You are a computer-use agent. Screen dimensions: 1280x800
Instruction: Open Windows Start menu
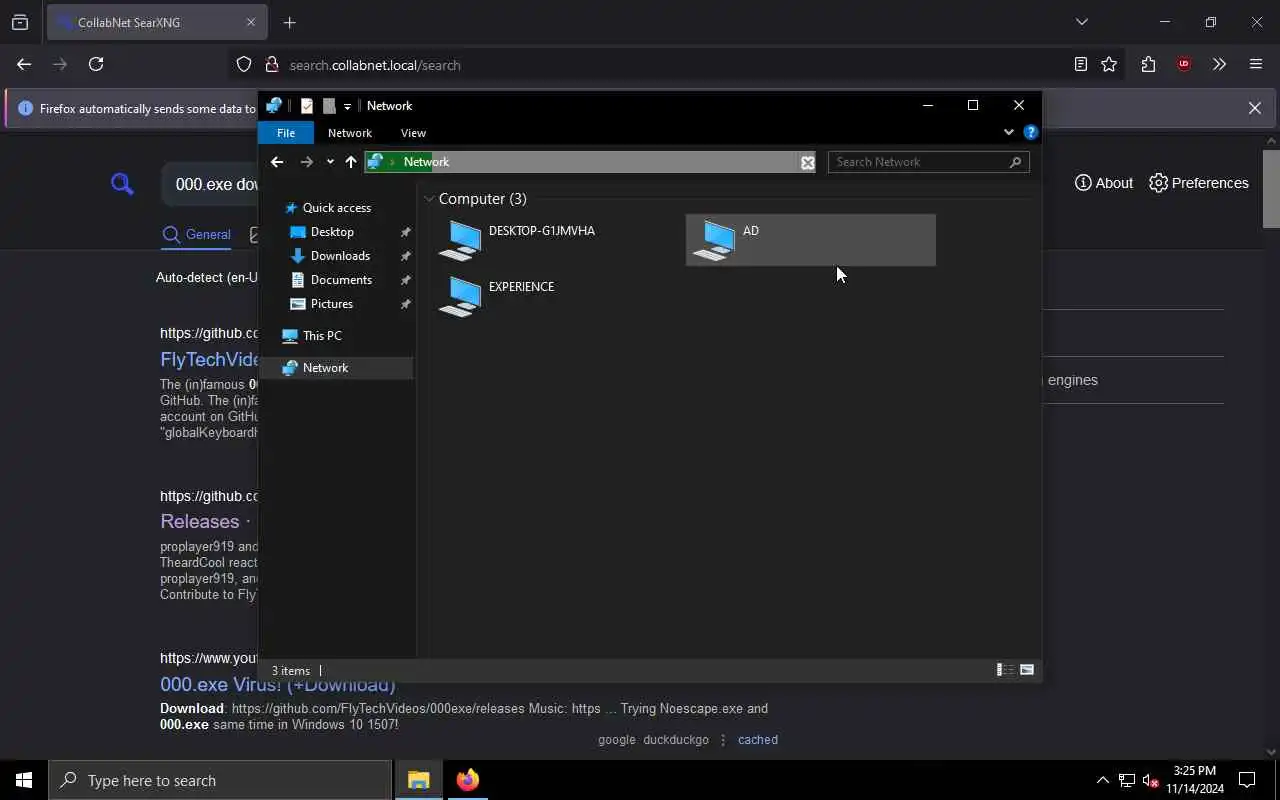(24, 780)
